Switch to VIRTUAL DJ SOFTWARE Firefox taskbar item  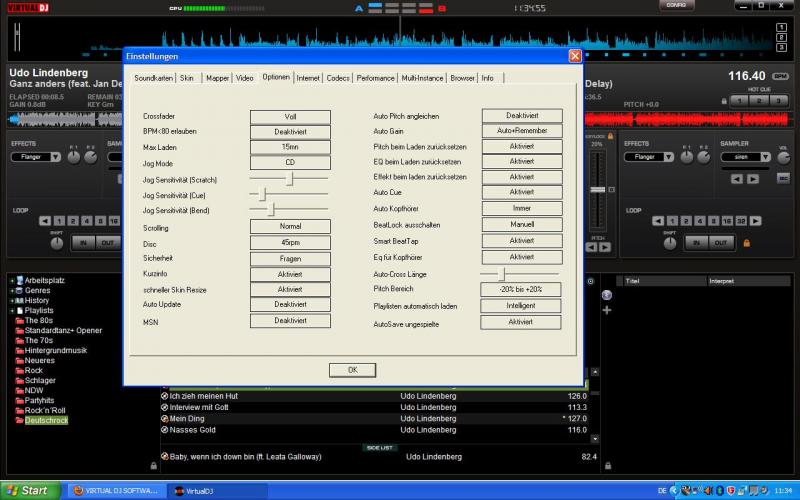(115, 491)
